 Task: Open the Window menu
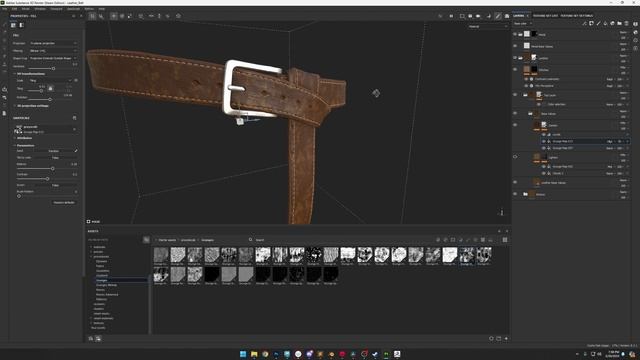click(40, 9)
